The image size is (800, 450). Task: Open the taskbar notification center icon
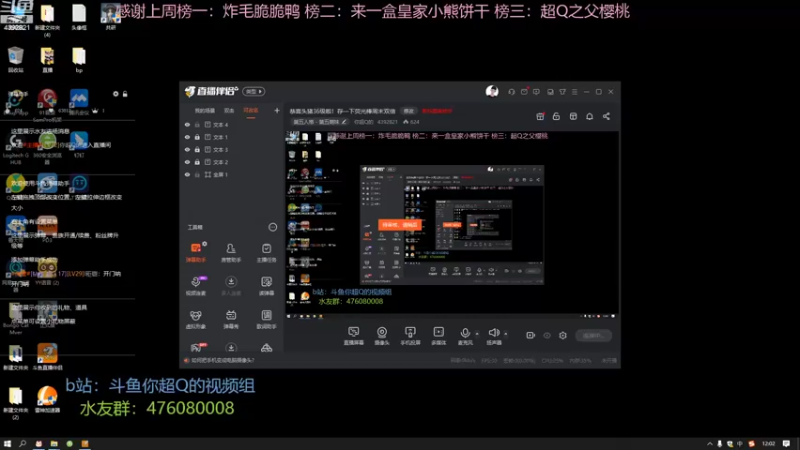point(786,443)
